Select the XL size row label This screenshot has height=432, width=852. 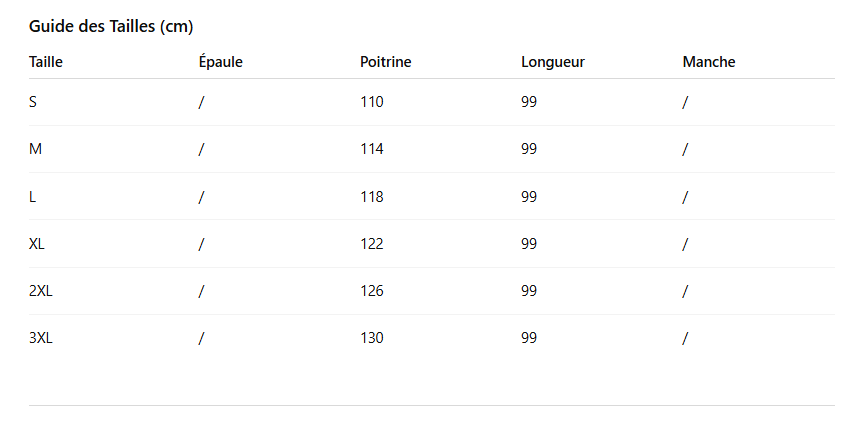pos(37,244)
